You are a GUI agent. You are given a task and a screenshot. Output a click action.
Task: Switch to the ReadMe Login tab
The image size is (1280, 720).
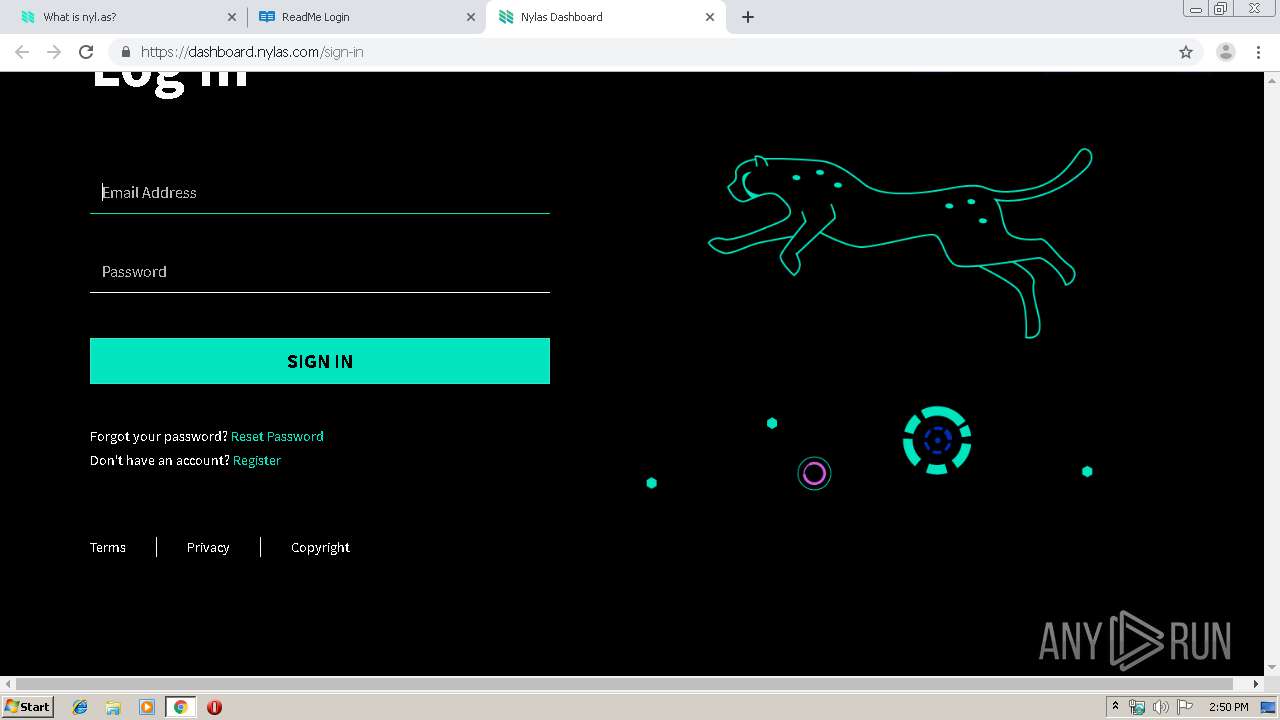pos(365,17)
